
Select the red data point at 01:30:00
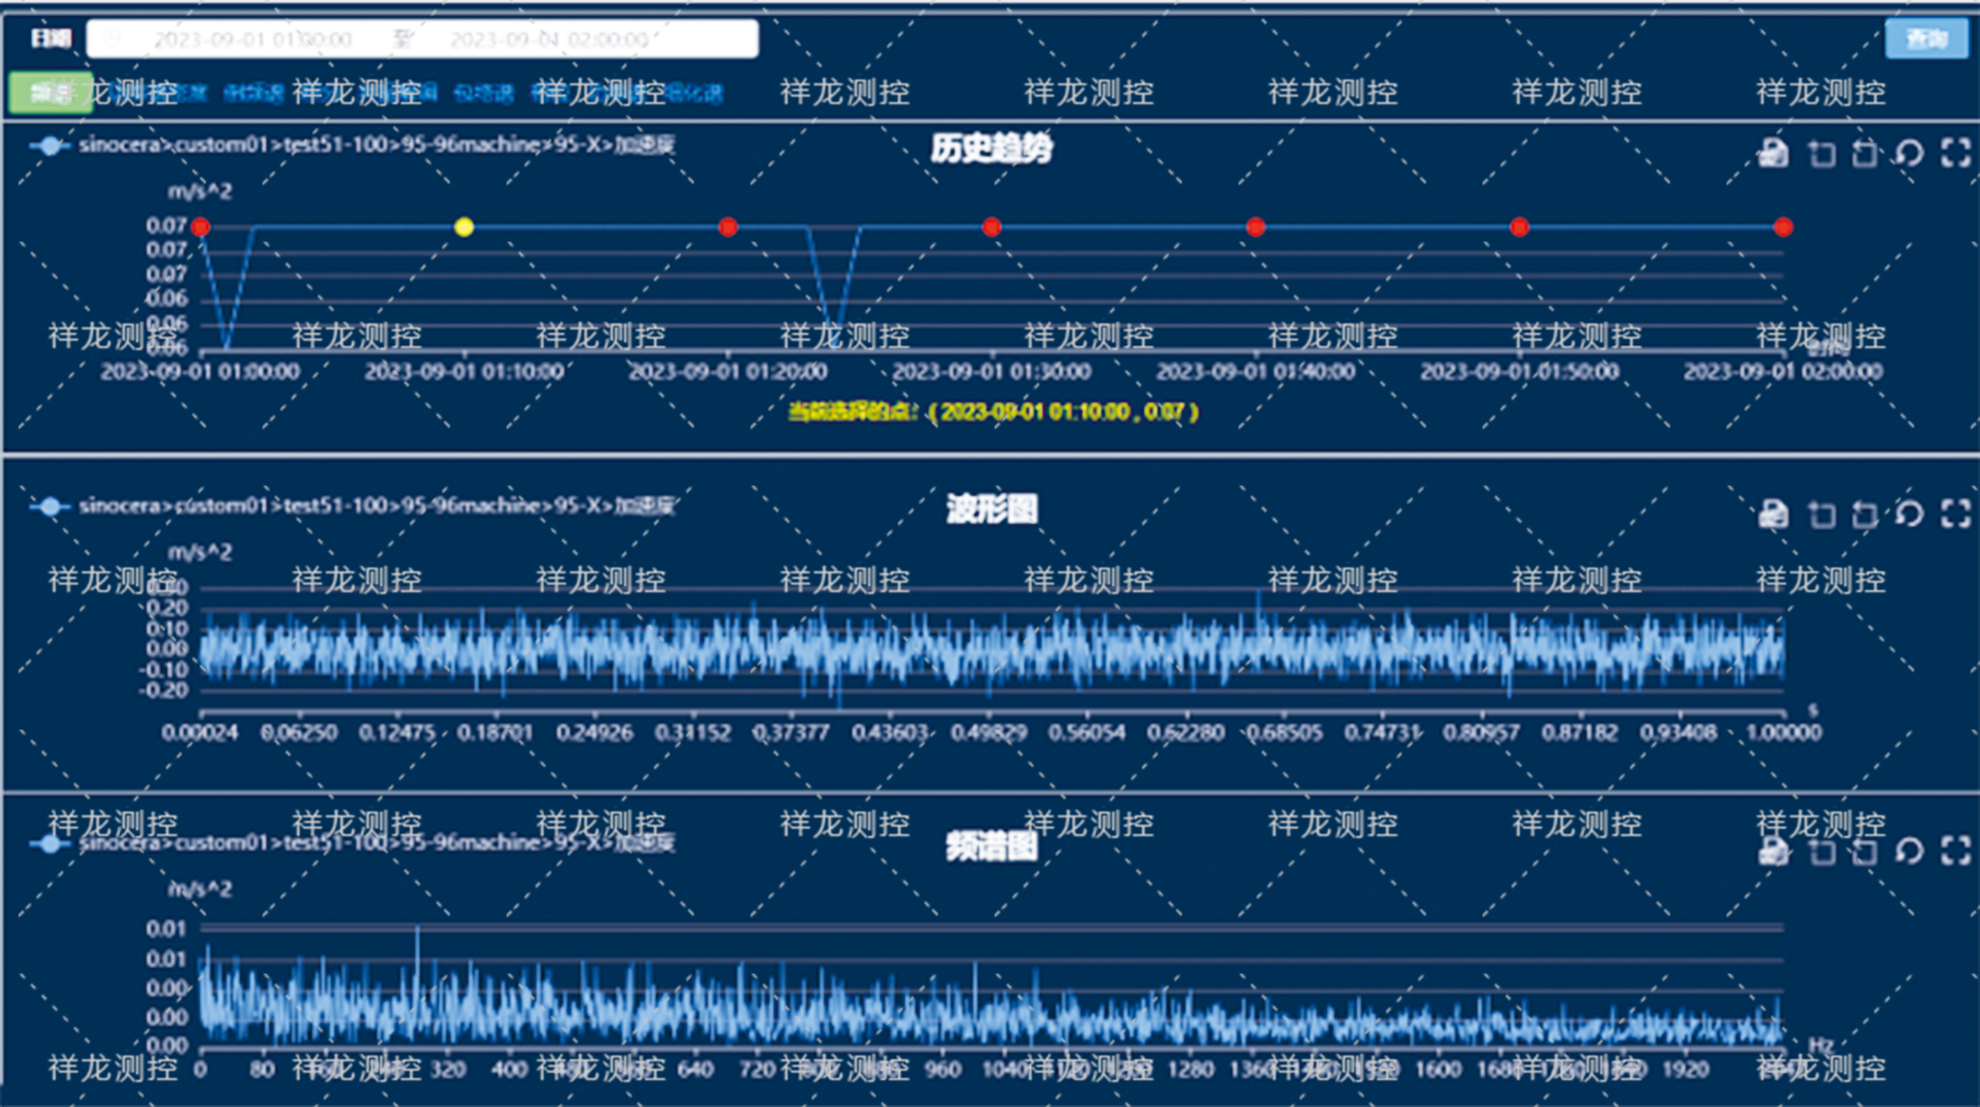(991, 227)
